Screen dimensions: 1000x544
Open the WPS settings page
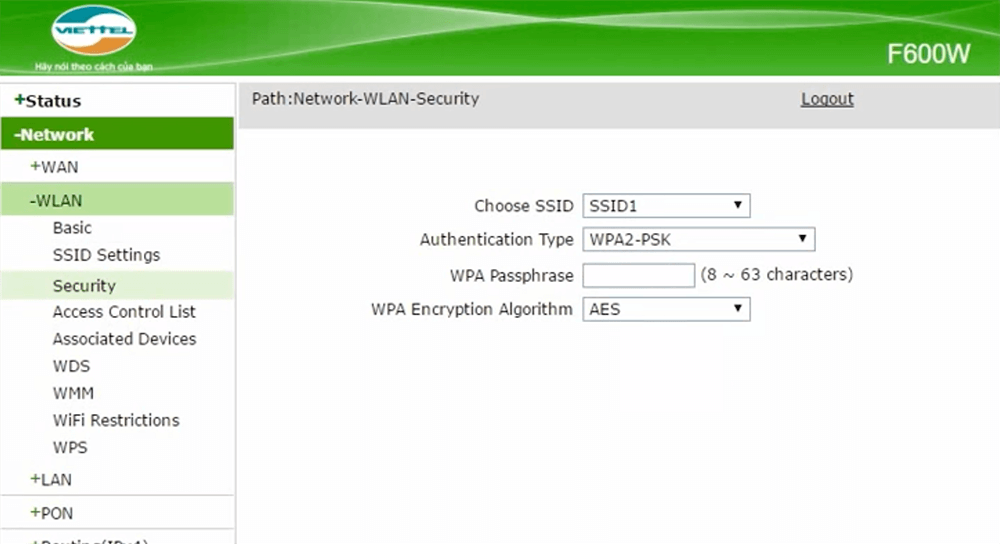tap(70, 447)
